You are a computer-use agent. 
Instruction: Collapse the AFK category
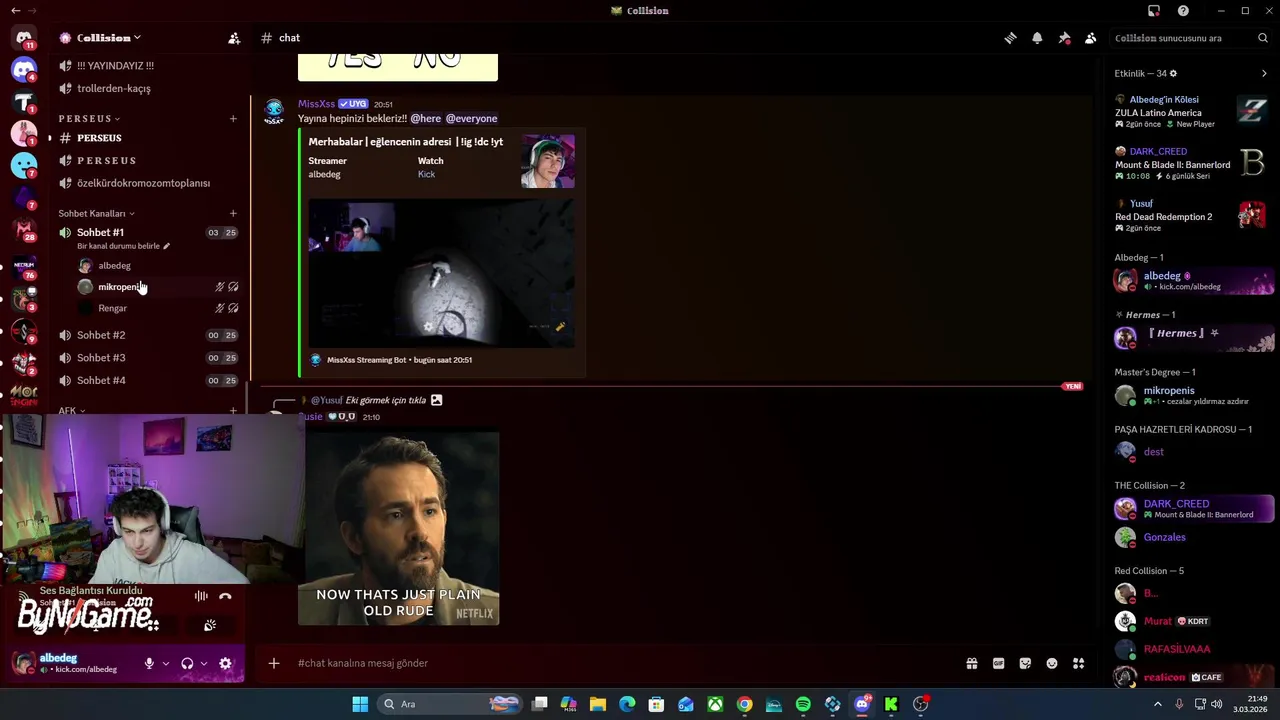[71, 411]
